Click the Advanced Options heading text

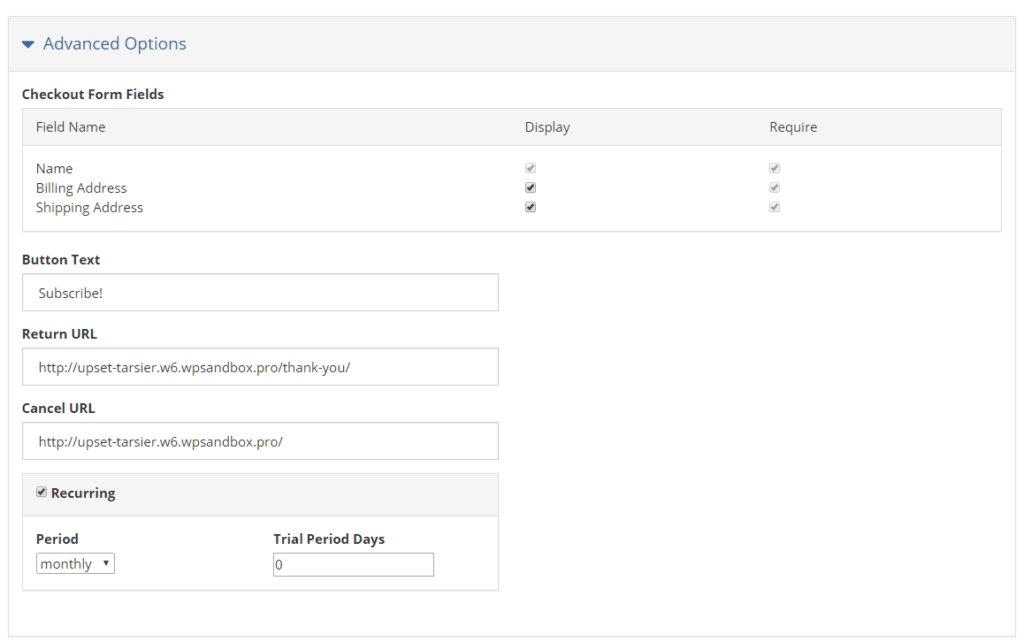(114, 44)
